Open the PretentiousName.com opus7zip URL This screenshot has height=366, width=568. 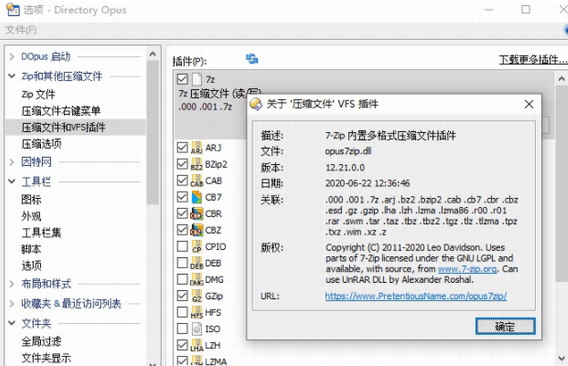click(x=415, y=296)
